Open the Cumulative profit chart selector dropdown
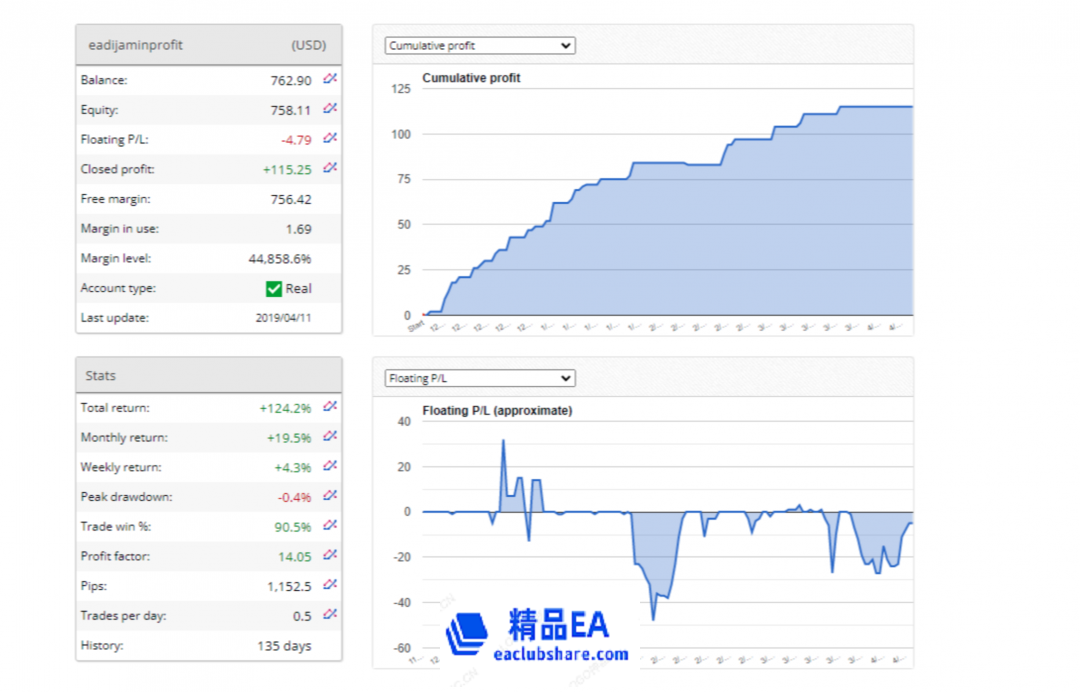 [479, 45]
